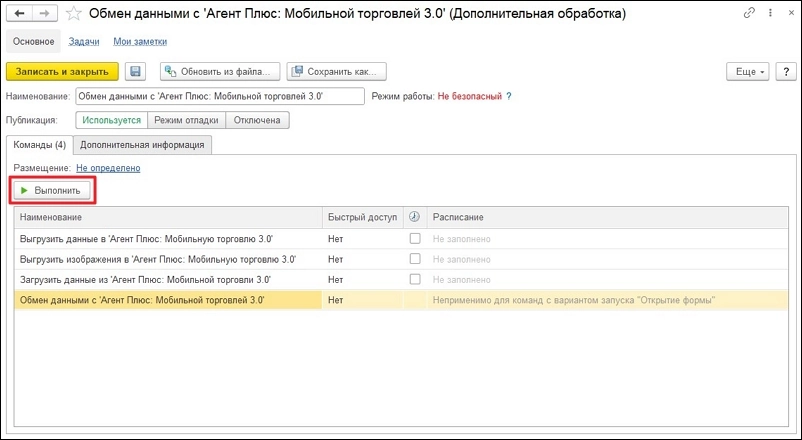Show safe mode hint question mark

point(508,96)
